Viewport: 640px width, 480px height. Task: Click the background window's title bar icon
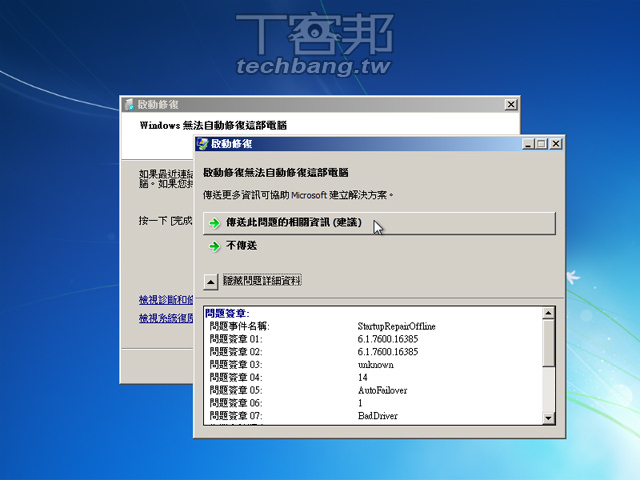tap(129, 104)
